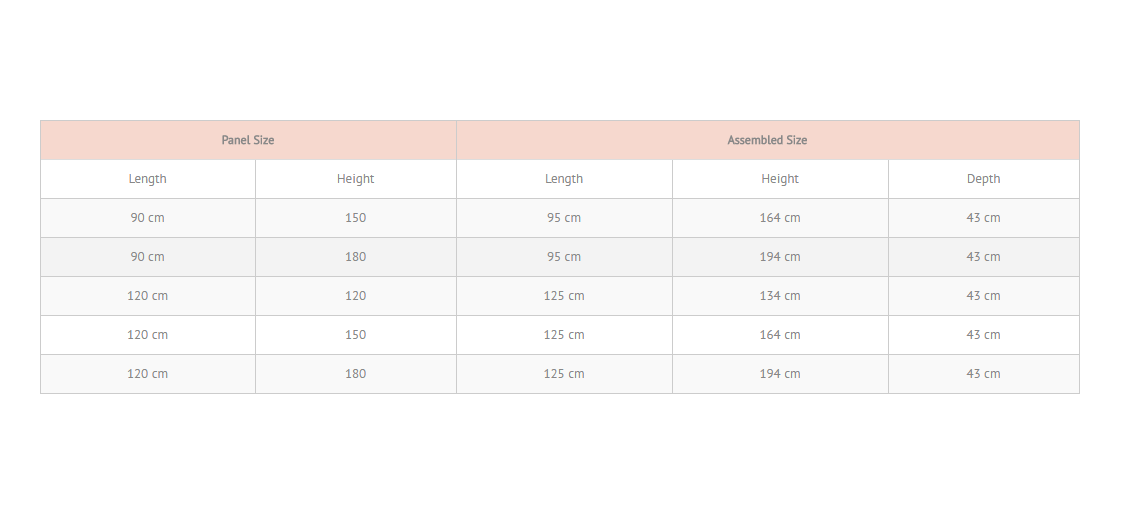
Task: Click Panel Size Height column header
Action: point(355,179)
